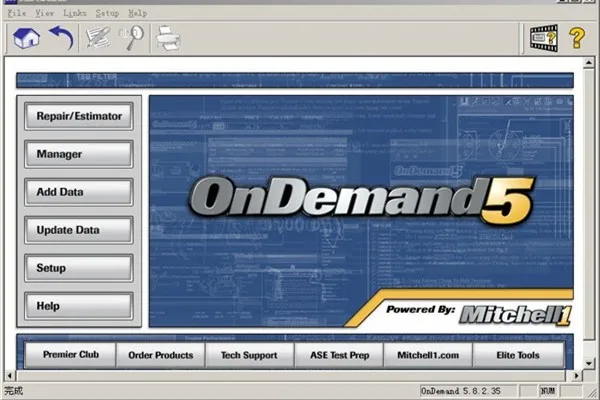The width and height of the screenshot is (600, 400).
Task: Visit the Premier Club link
Action: (71, 355)
